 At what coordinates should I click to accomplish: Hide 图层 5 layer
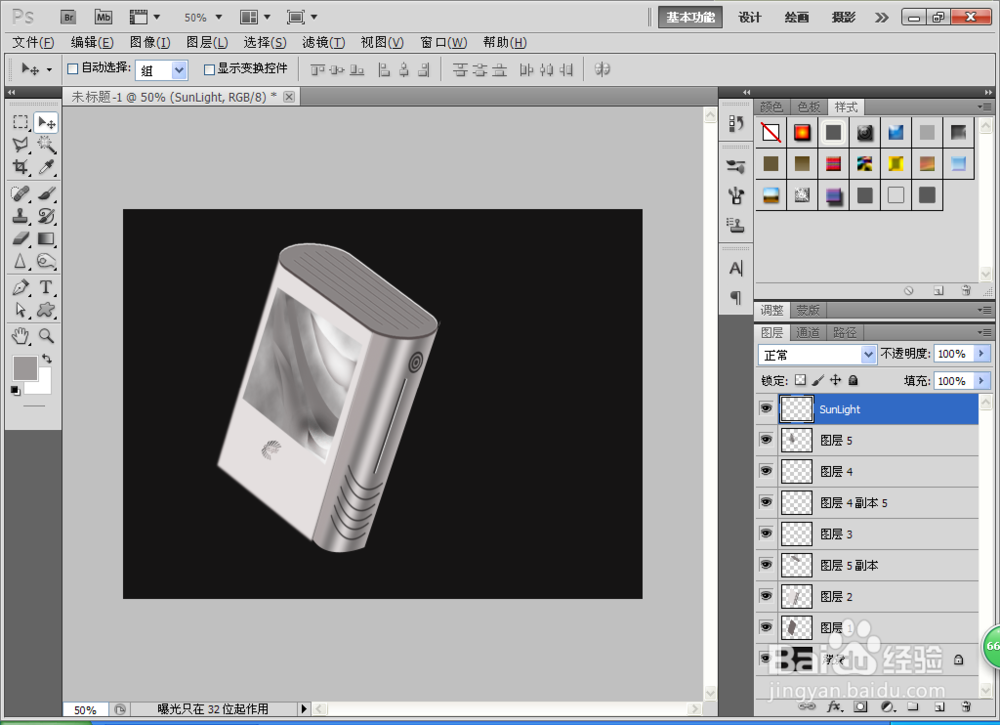pos(766,440)
